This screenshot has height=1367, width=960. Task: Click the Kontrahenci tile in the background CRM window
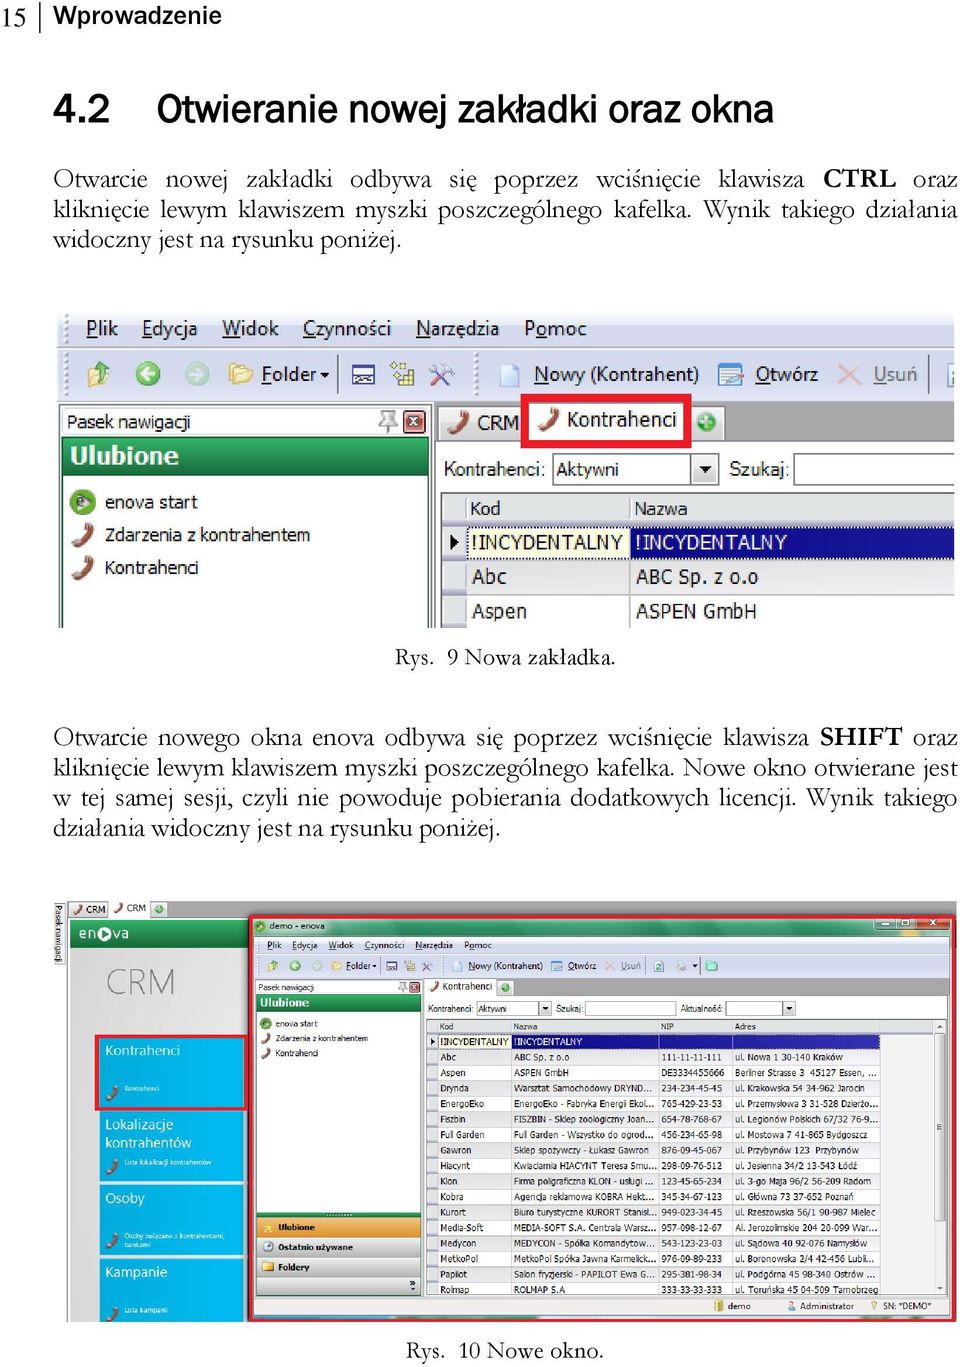point(171,1073)
